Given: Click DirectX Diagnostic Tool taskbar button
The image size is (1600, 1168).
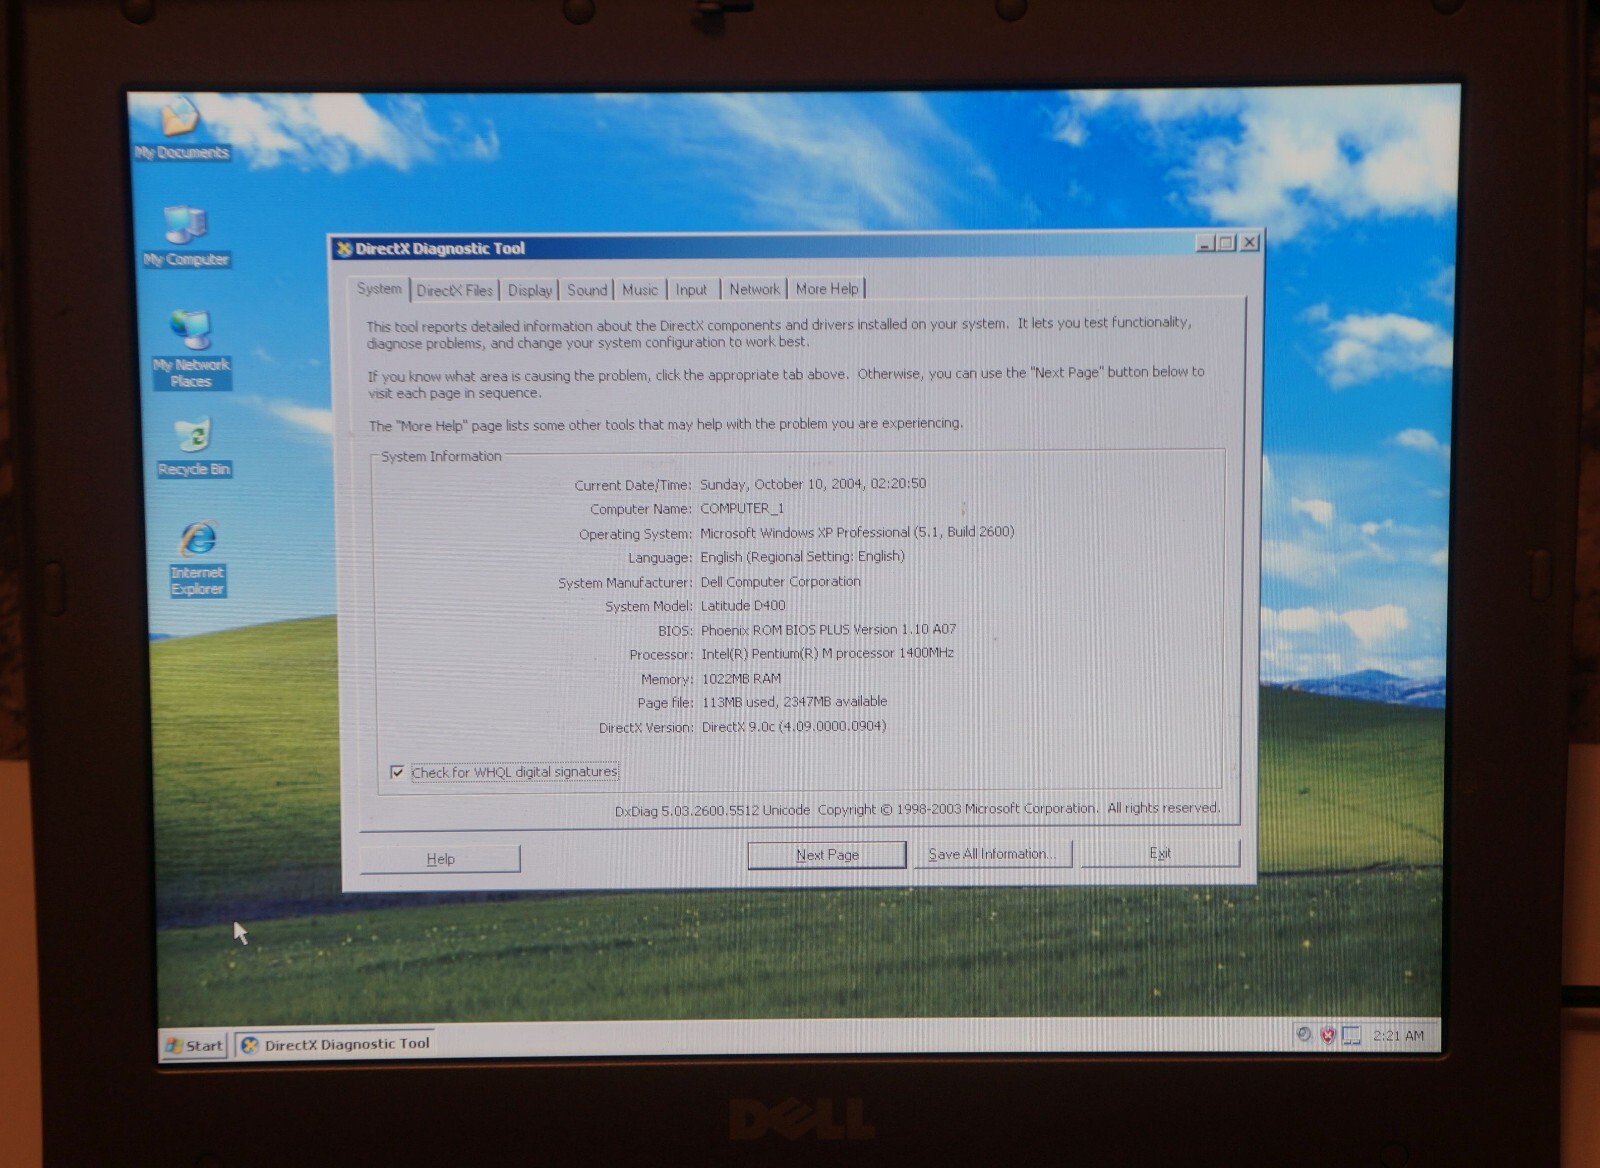Looking at the screenshot, I should coord(335,1044).
